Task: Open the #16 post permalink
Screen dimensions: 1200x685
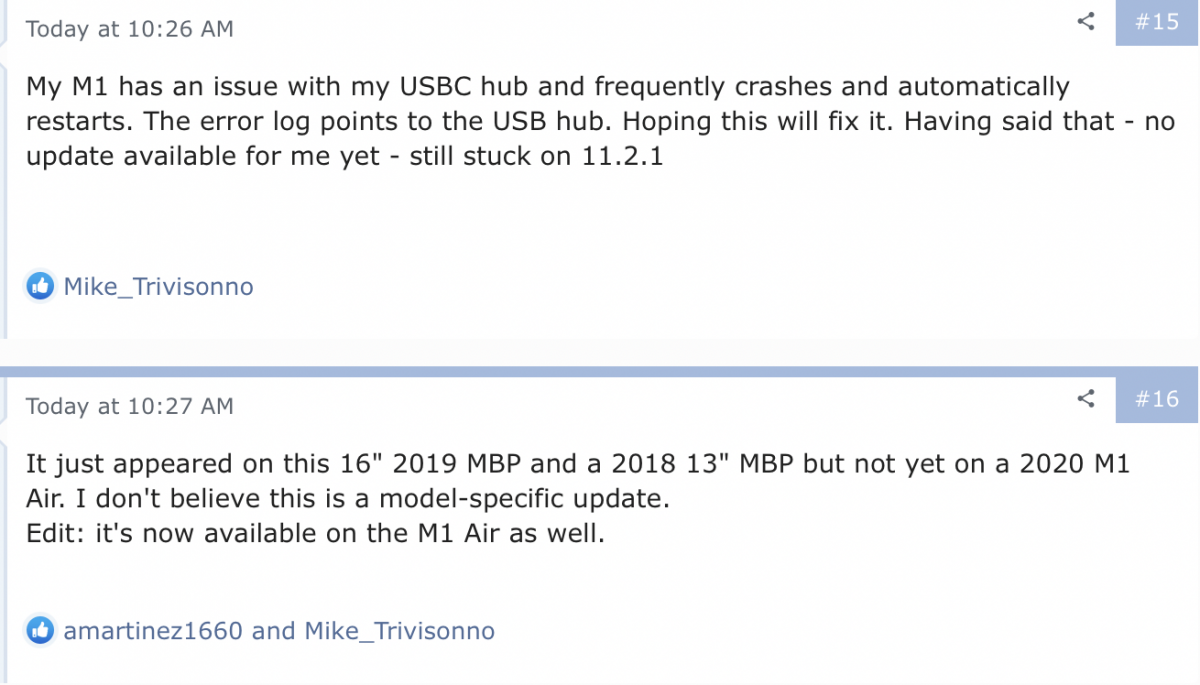Action: tap(1158, 399)
